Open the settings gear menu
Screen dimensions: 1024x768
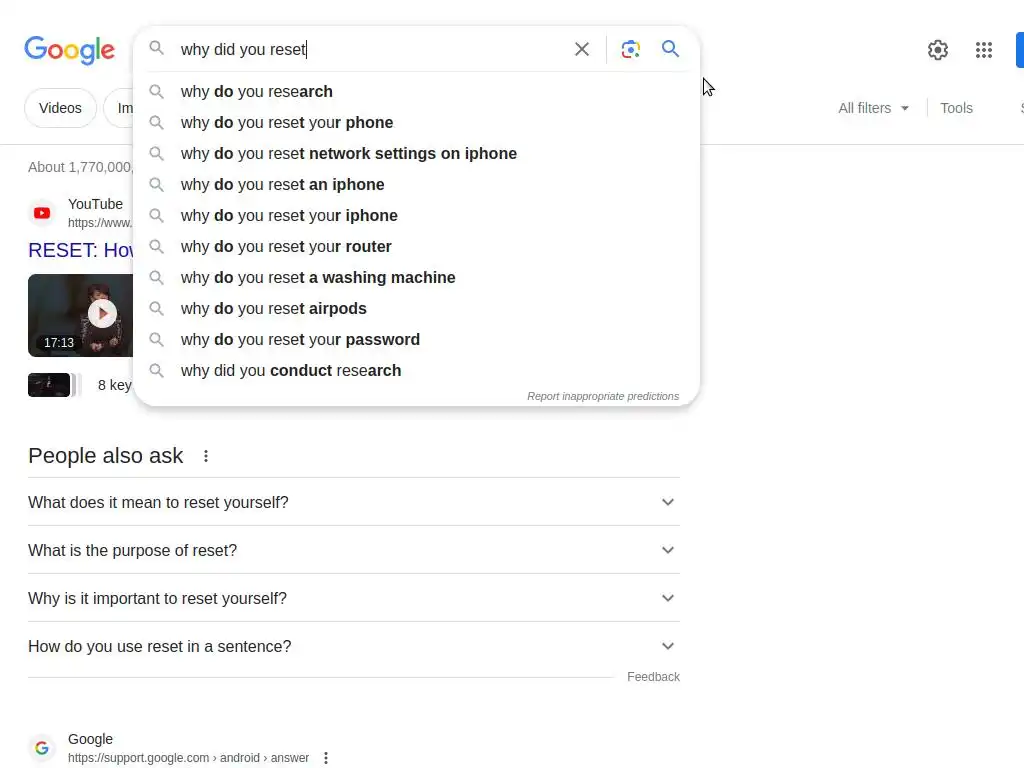[x=938, y=50]
